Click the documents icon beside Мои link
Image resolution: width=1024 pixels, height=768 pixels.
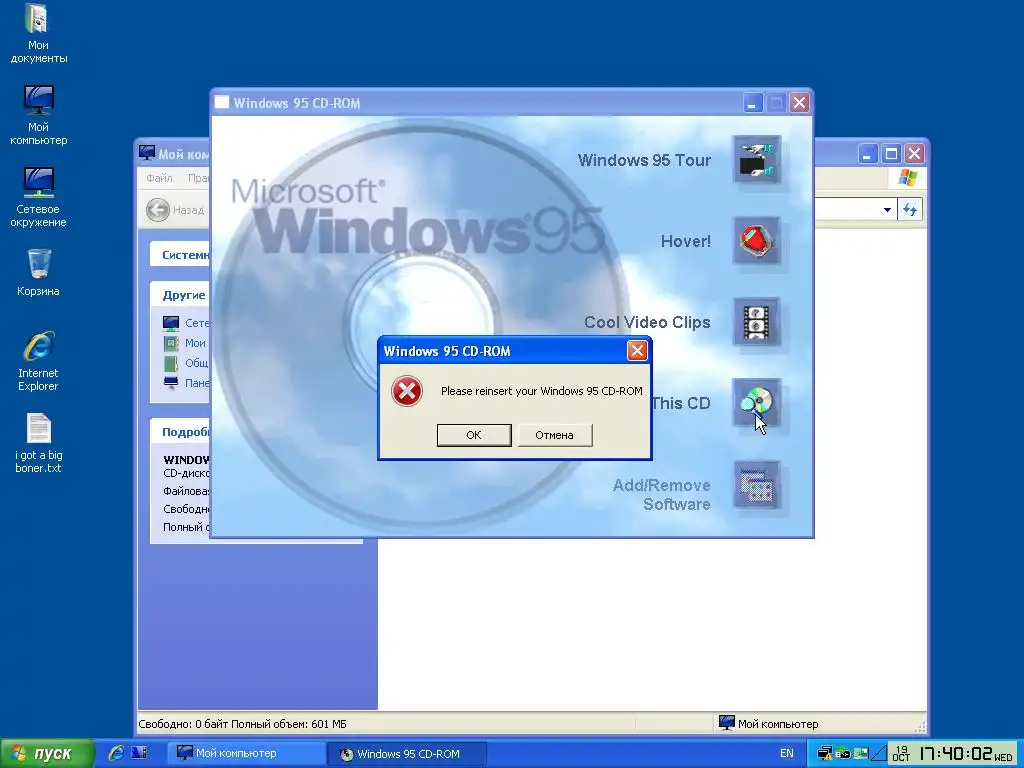point(170,343)
